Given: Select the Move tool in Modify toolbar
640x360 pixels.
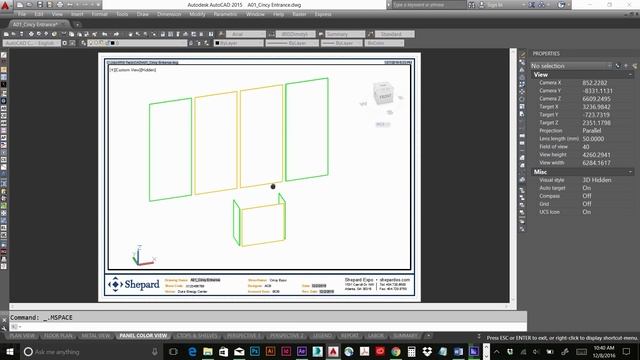Looking at the screenshot, I should click(x=522, y=91).
